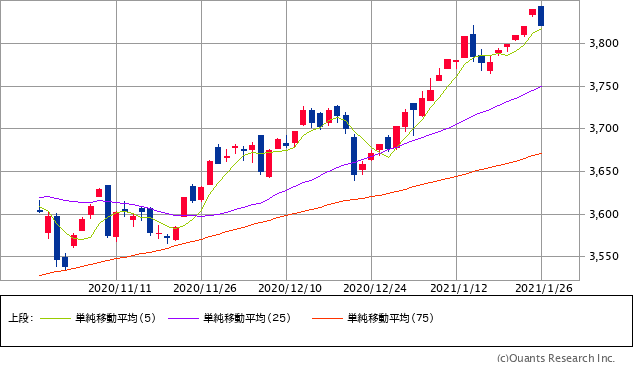Click the 3,650 price axis label
Screen dimensions: 633x373
(x=604, y=171)
